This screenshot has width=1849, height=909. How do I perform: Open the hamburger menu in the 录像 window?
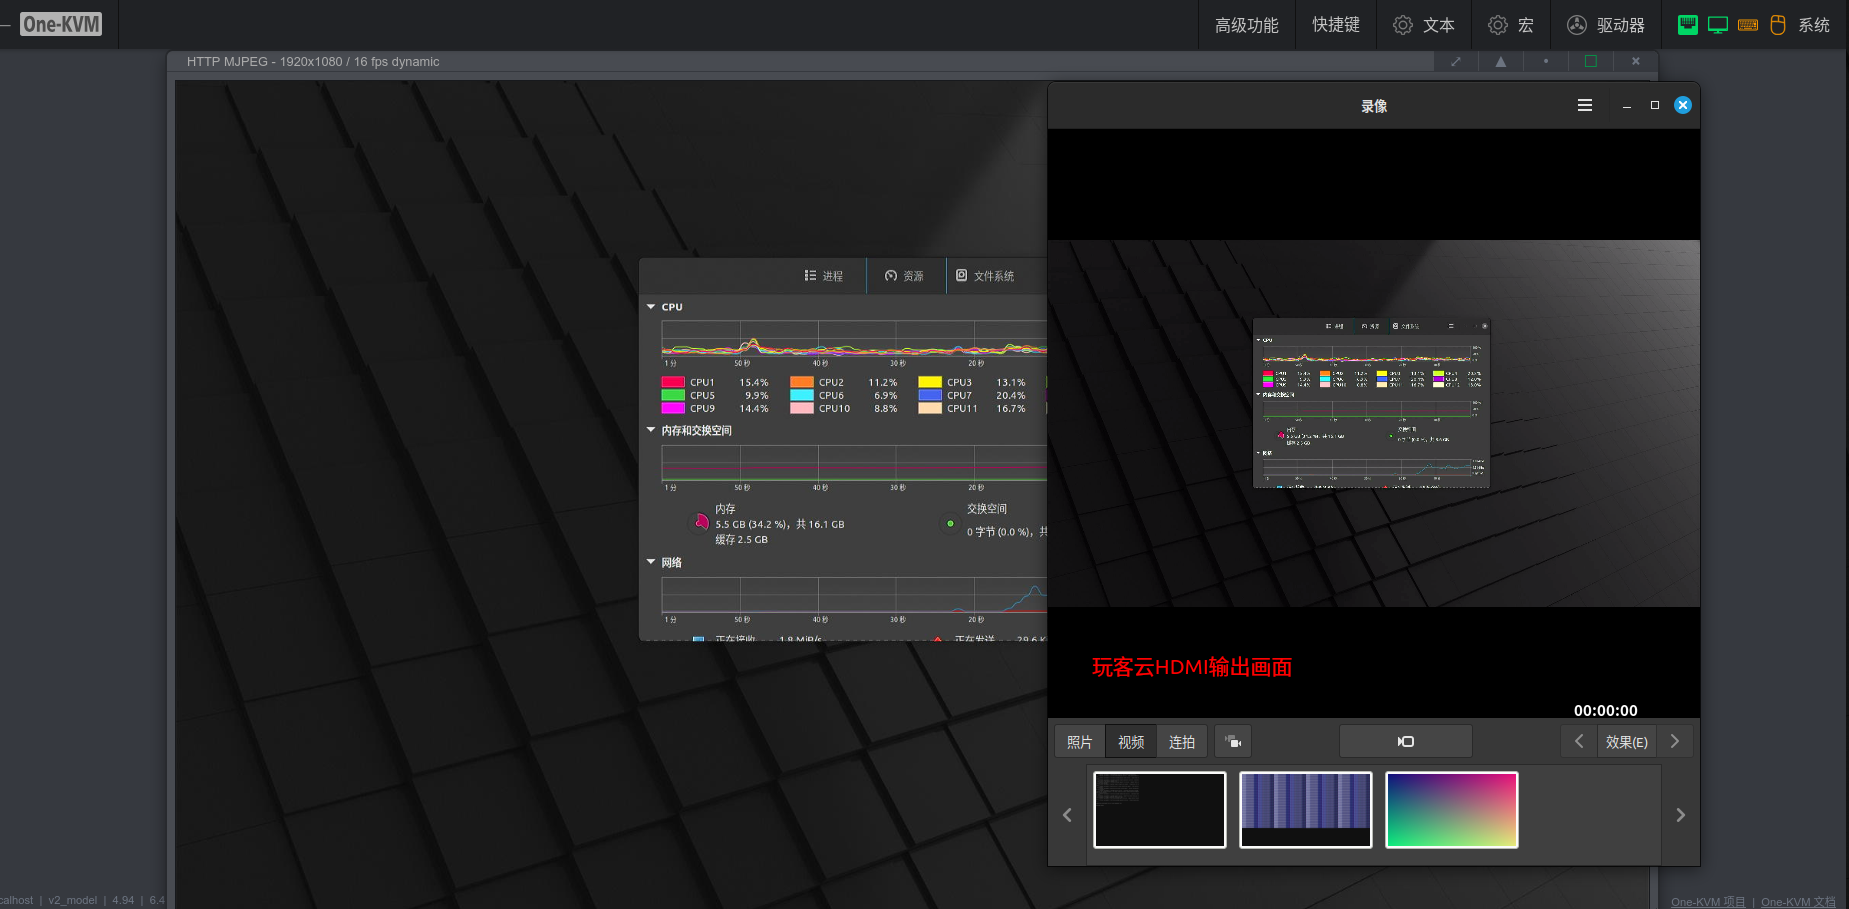(x=1585, y=105)
